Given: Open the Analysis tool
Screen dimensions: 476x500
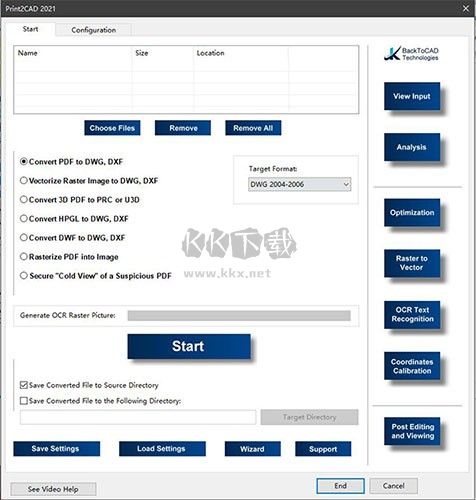Looking at the screenshot, I should 412,147.
